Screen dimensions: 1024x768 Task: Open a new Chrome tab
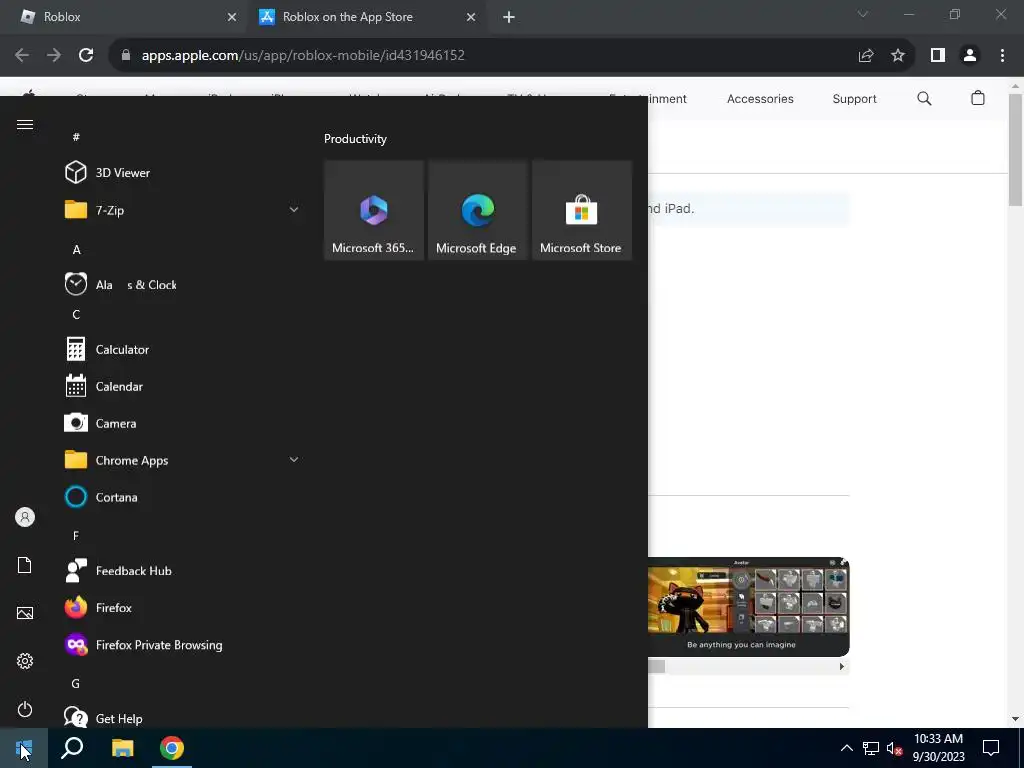tap(509, 17)
